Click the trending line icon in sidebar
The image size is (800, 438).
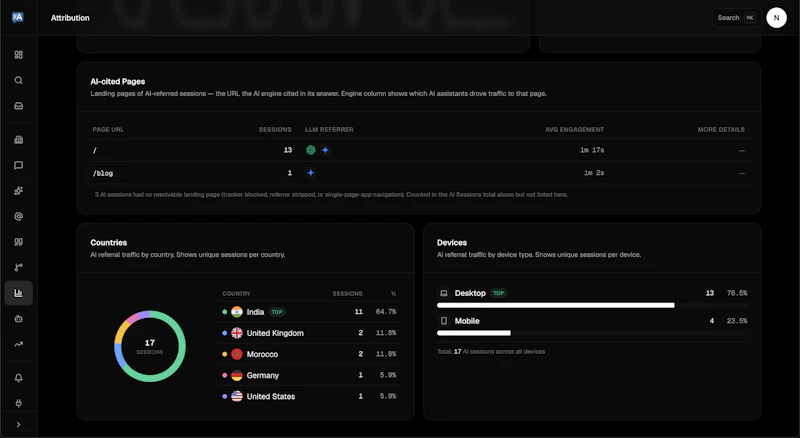coord(18,344)
